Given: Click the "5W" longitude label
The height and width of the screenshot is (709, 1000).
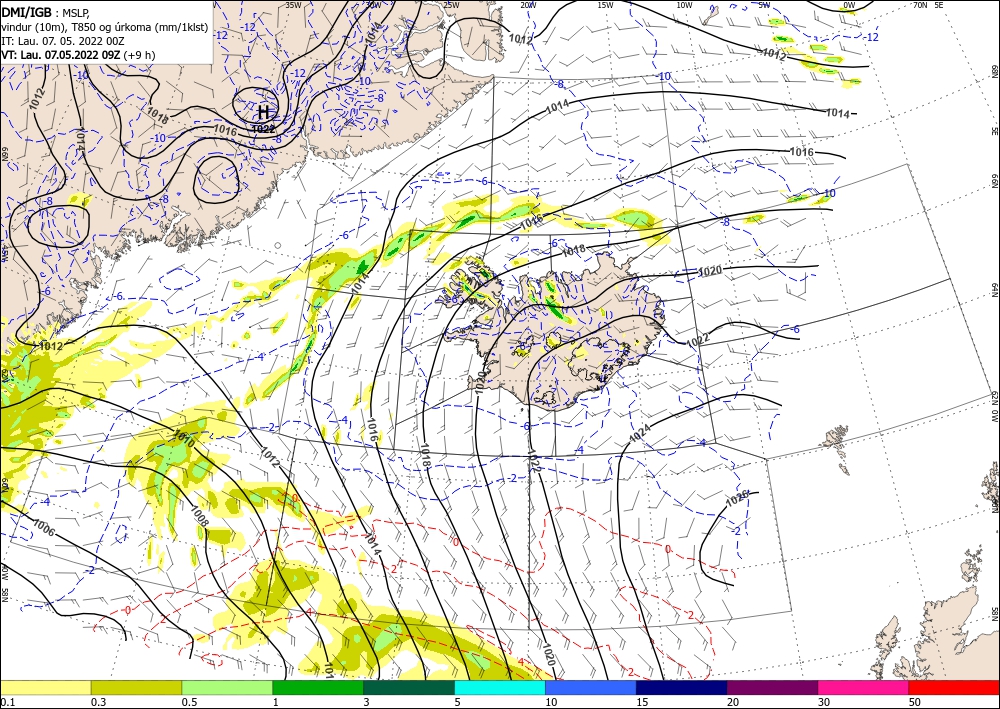Looking at the screenshot, I should tap(764, 5).
